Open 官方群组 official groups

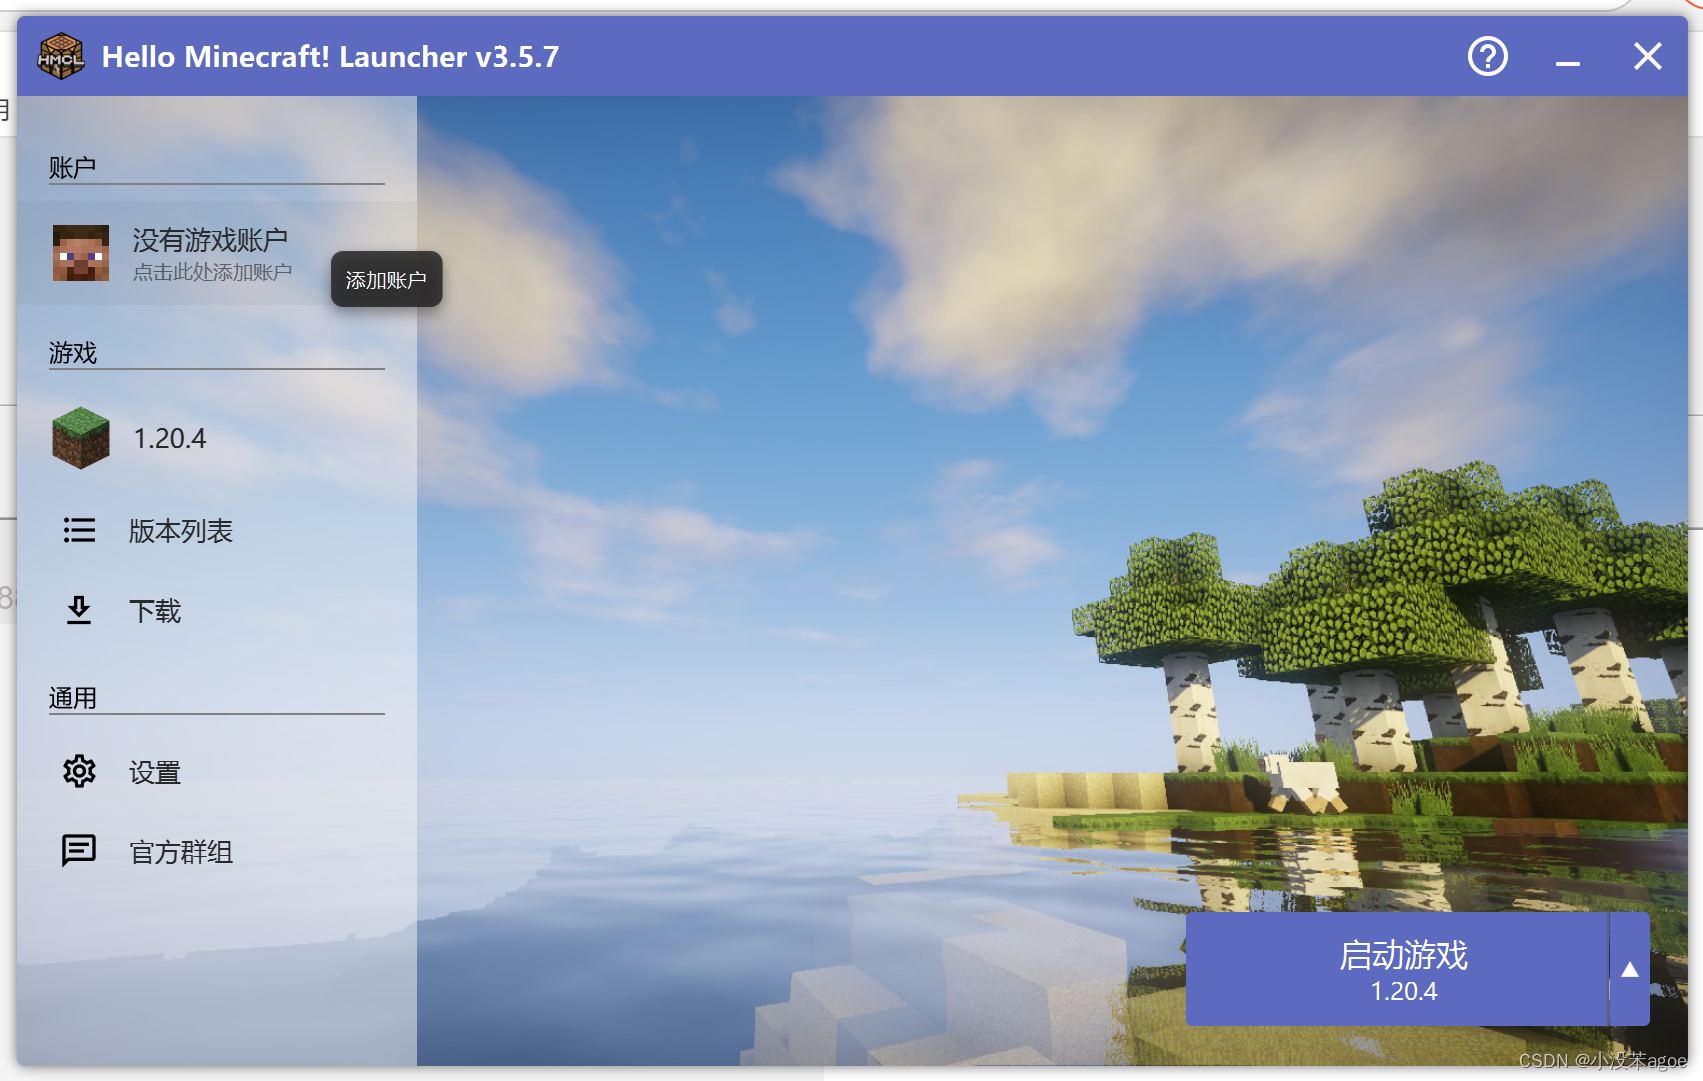[x=217, y=851]
